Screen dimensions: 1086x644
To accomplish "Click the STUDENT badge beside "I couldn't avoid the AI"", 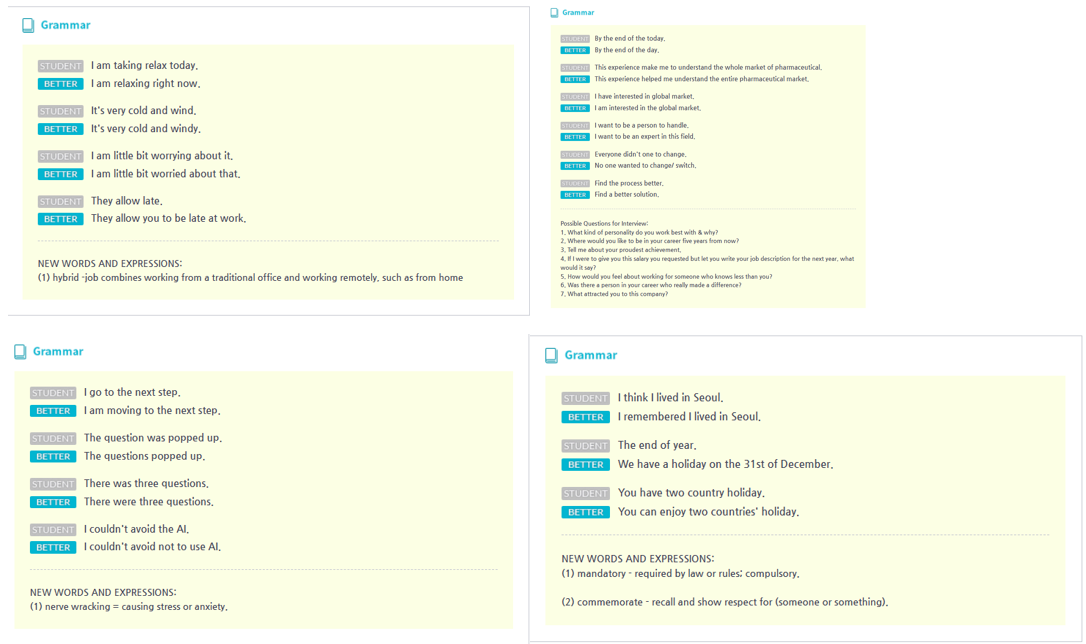I will pos(52,530).
